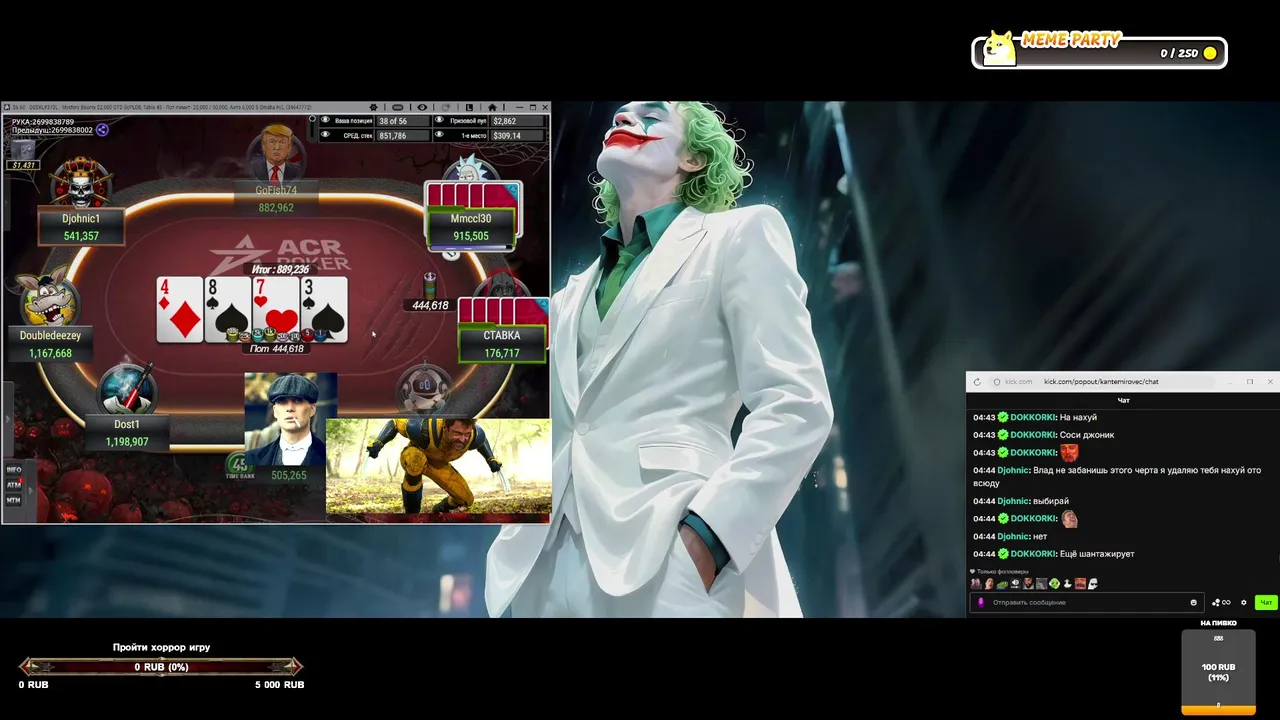Image resolution: width=1280 pixels, height=720 pixels.
Task: Click the robot avatar at bottom-right seat
Action: pyautogui.click(x=424, y=388)
